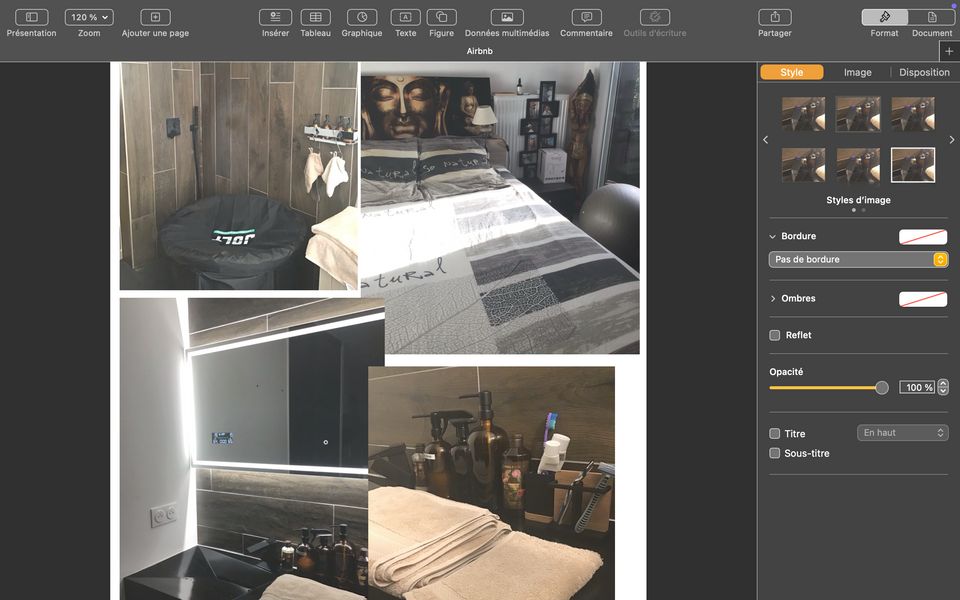Open the Pas de bordure dropdown
The image size is (960, 600).
point(858,260)
